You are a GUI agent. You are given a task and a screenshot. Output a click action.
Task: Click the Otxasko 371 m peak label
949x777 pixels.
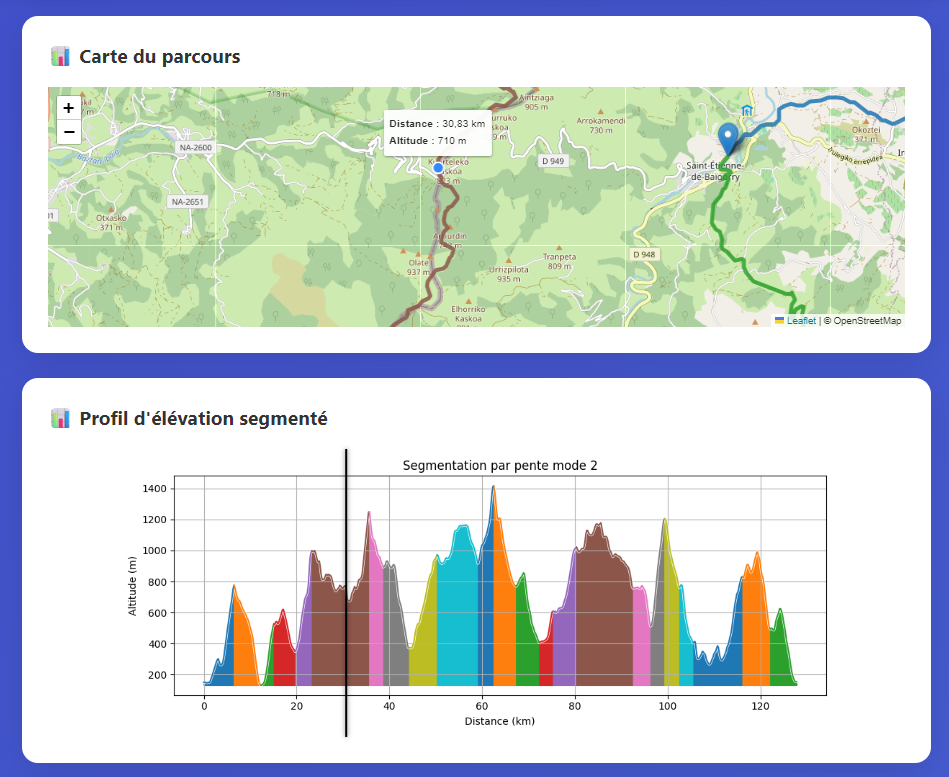click(x=111, y=222)
